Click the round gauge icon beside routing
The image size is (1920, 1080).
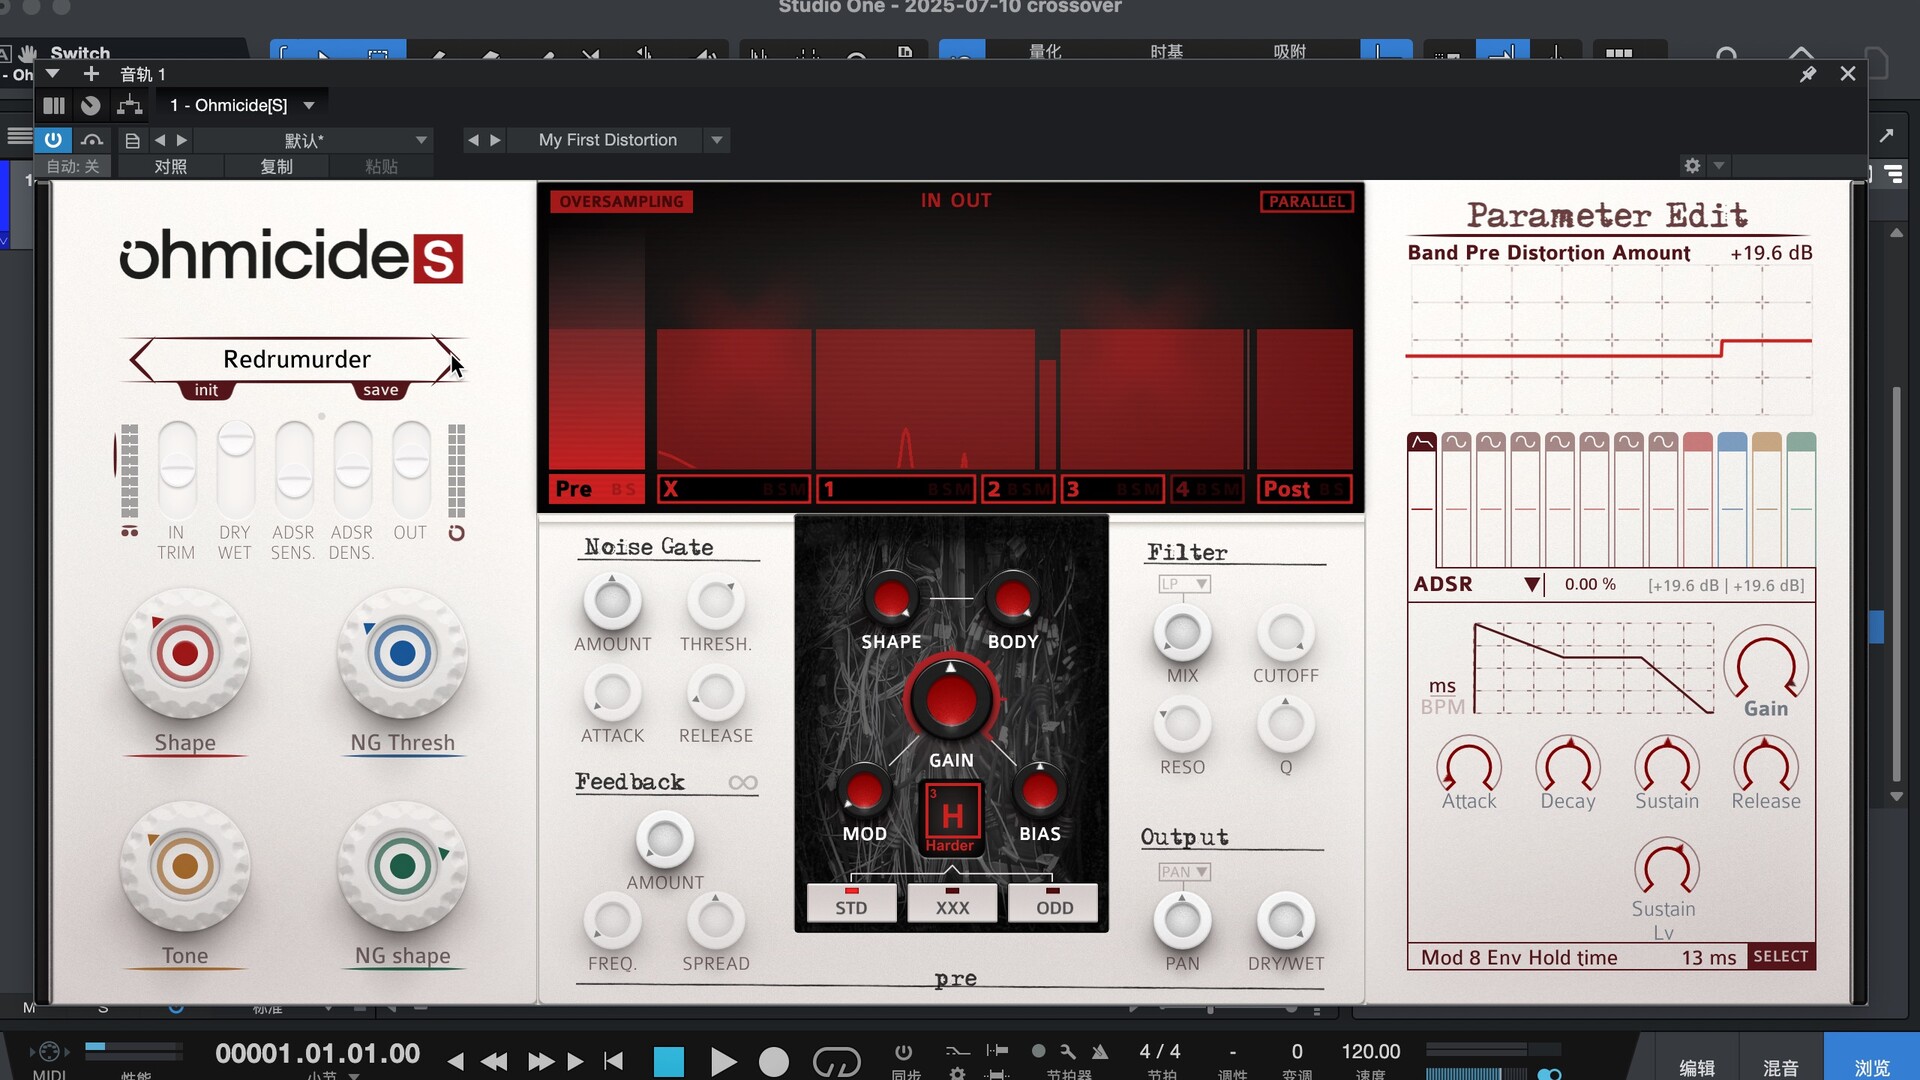click(x=91, y=105)
